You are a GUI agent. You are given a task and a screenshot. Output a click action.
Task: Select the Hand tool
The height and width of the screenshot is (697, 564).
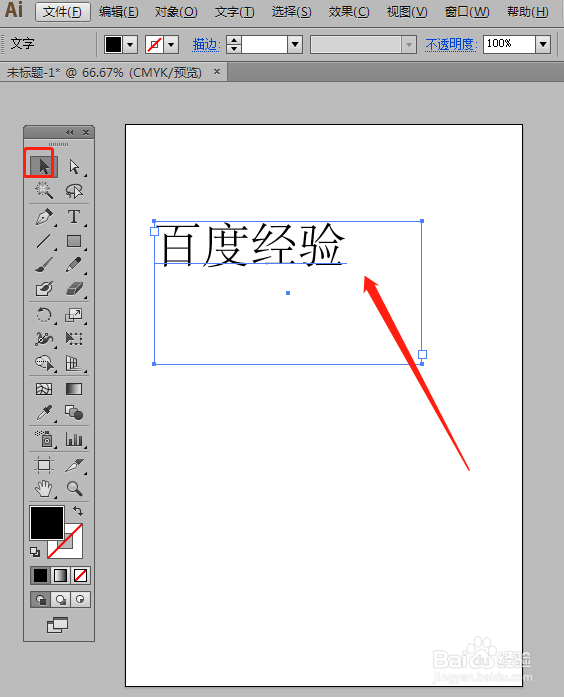pos(44,489)
